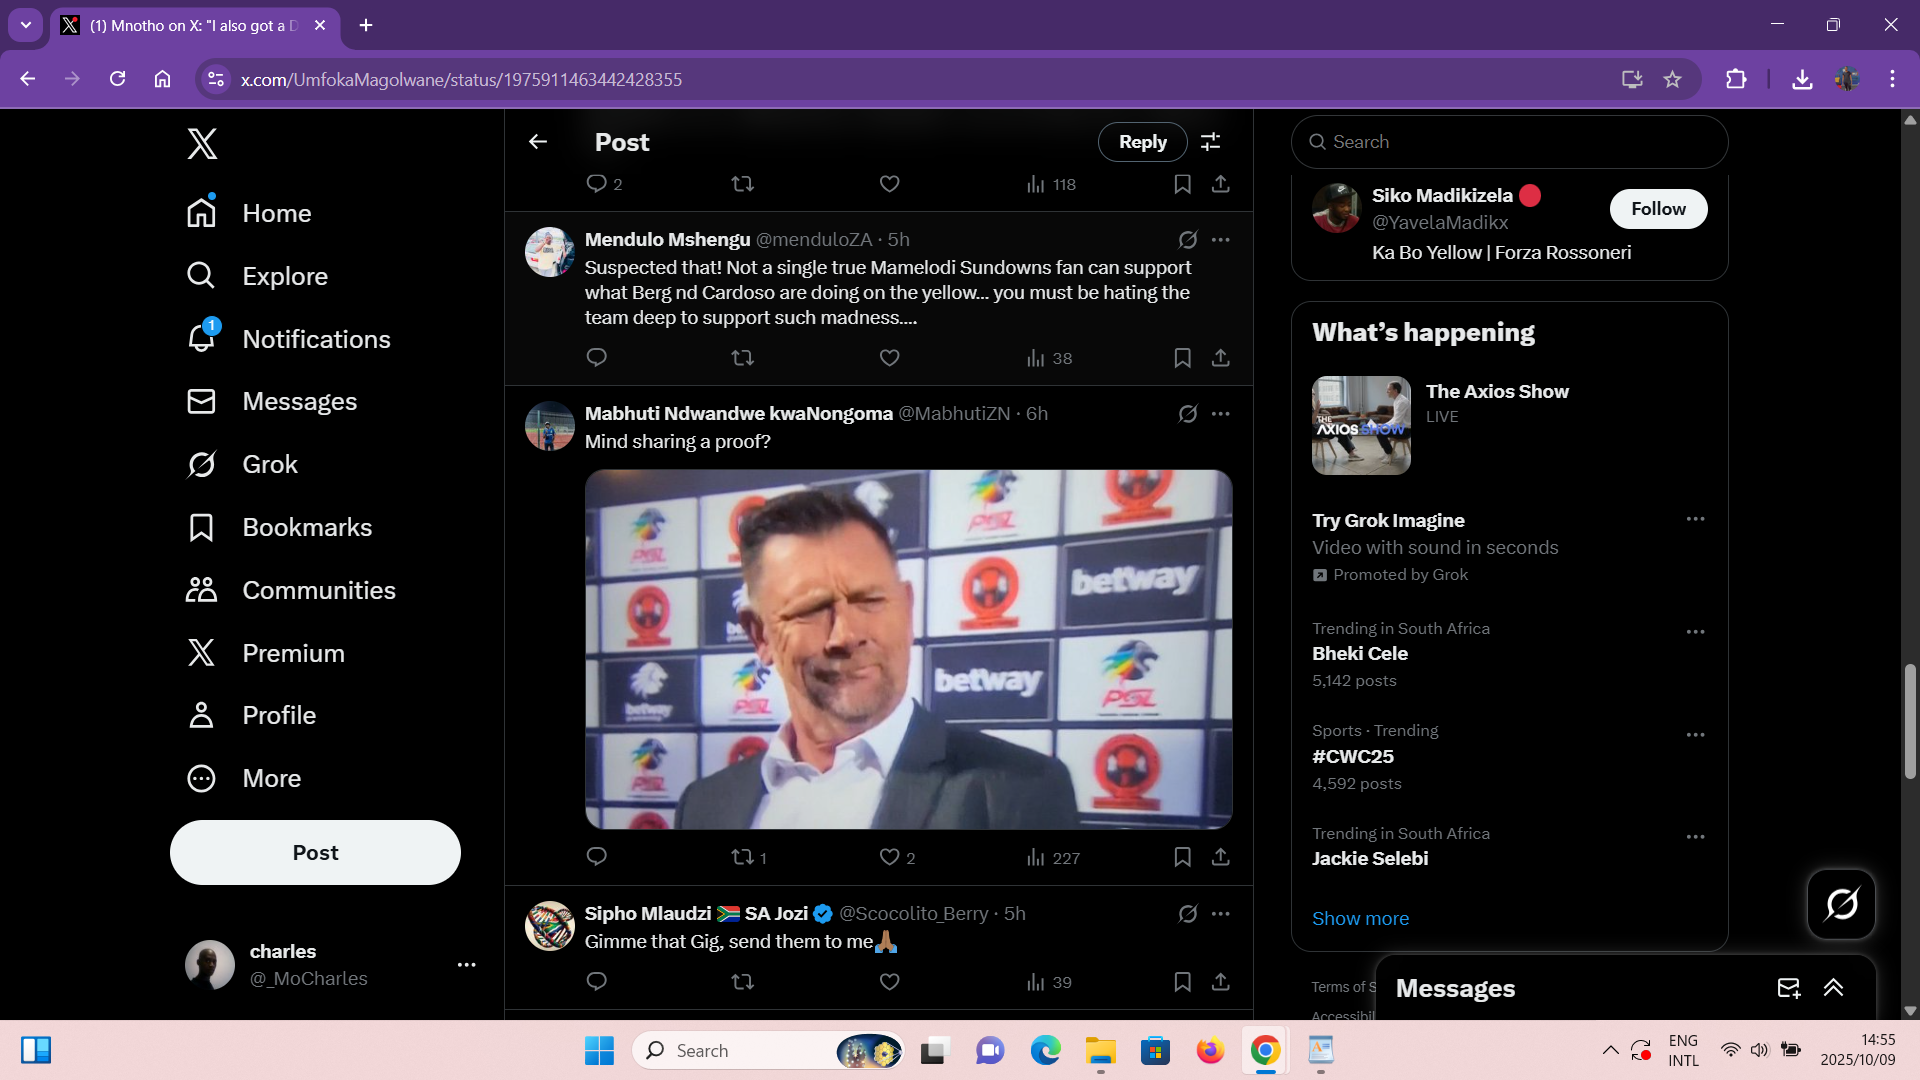Follow Siko Madikizela
The height and width of the screenshot is (1080, 1920).
click(x=1658, y=209)
